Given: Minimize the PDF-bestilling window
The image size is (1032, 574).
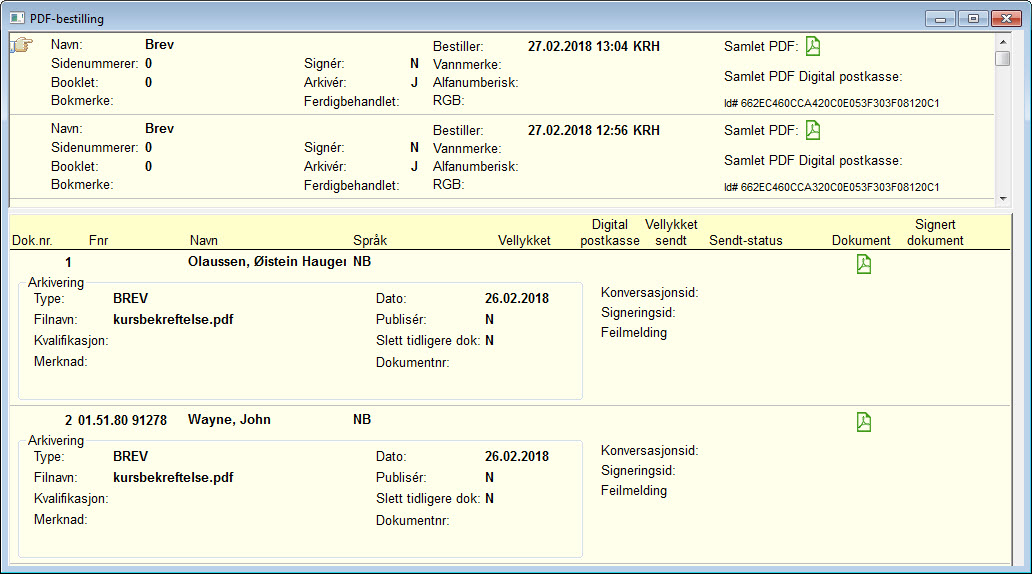Looking at the screenshot, I should pyautogui.click(x=940, y=18).
